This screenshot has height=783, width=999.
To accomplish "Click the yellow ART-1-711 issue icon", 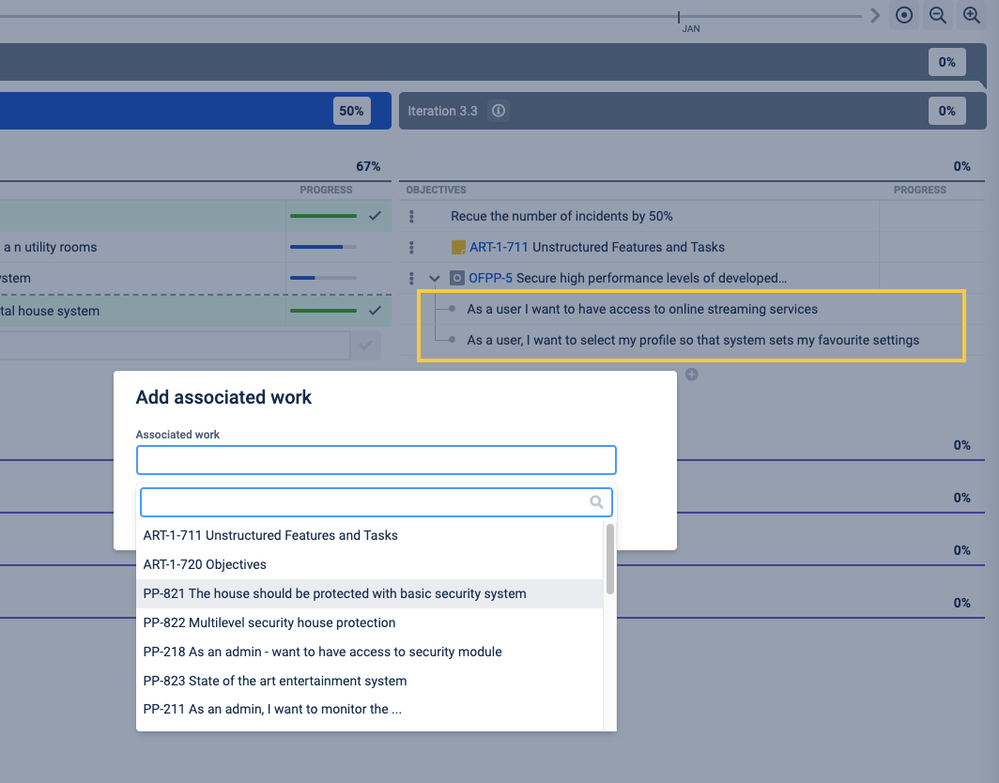I will (x=458, y=247).
